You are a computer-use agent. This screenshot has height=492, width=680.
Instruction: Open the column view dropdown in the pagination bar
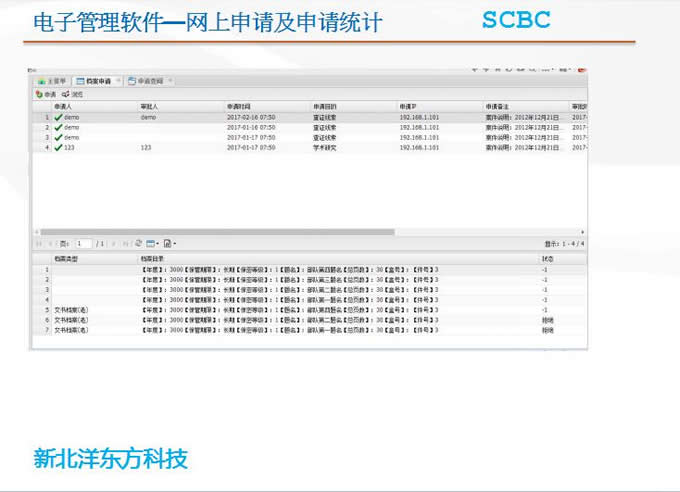point(153,243)
